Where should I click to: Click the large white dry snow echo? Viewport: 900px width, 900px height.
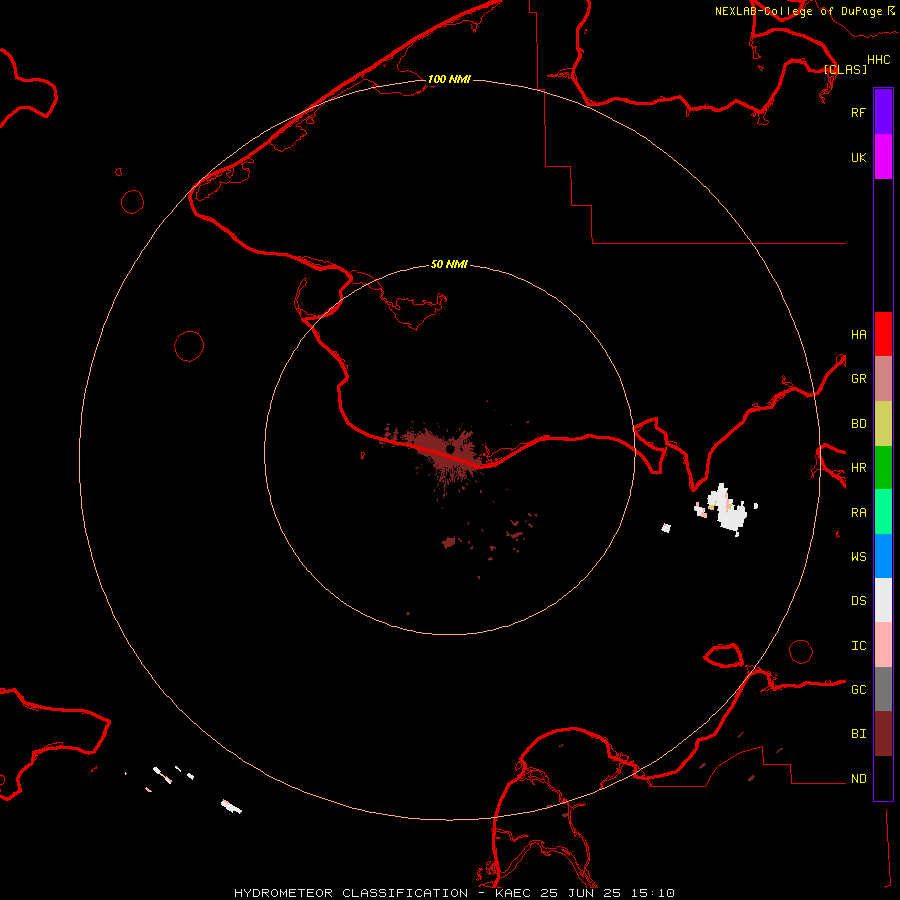coord(729,510)
